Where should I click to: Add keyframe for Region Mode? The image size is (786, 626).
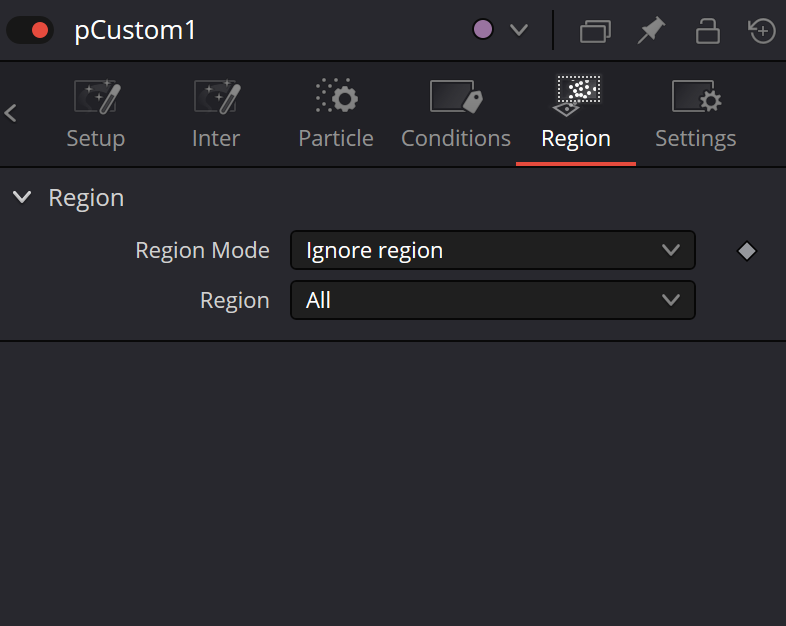[747, 251]
